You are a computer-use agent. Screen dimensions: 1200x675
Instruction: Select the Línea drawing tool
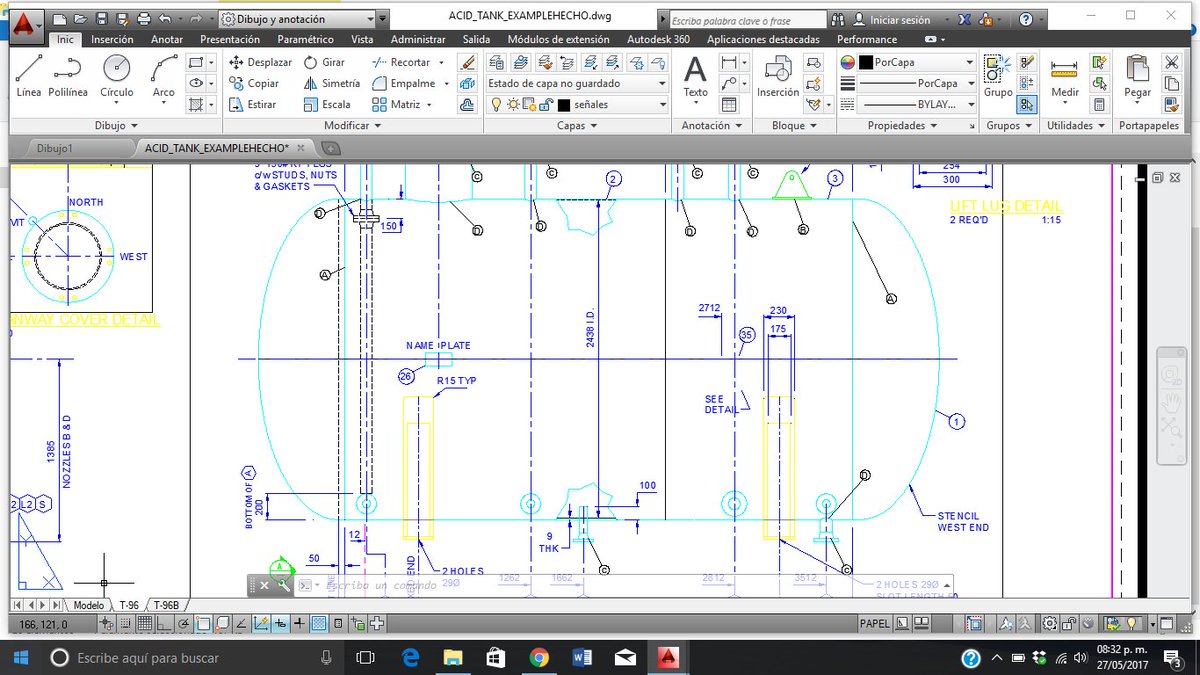pyautogui.click(x=29, y=77)
